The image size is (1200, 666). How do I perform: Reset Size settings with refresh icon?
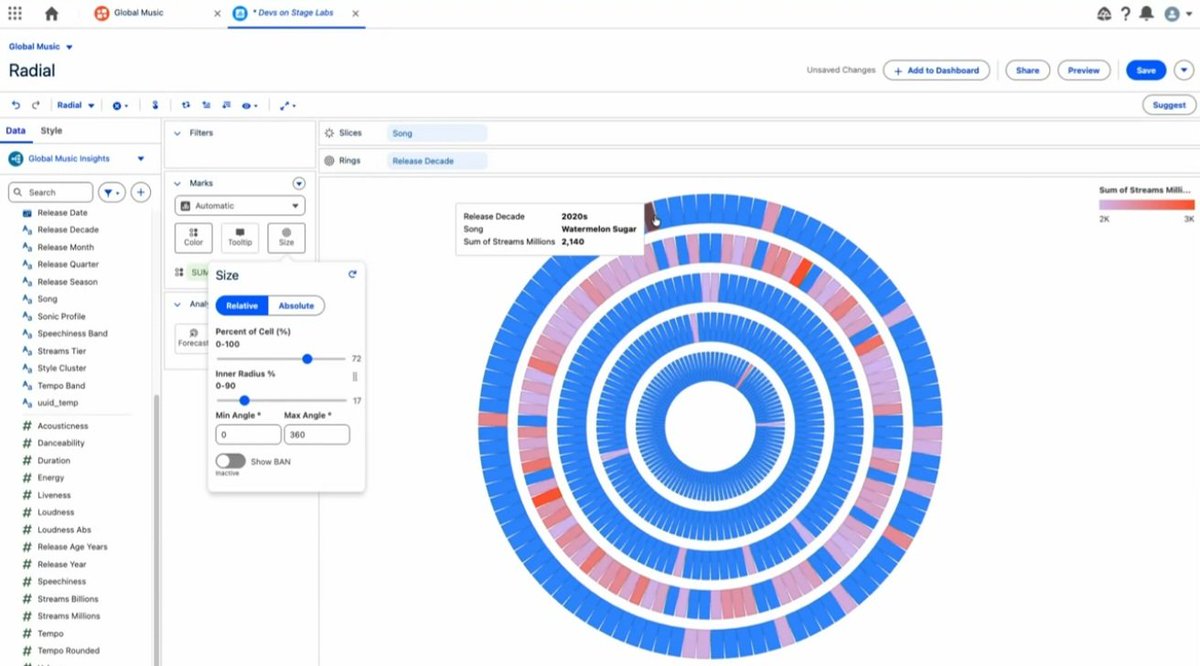point(352,274)
